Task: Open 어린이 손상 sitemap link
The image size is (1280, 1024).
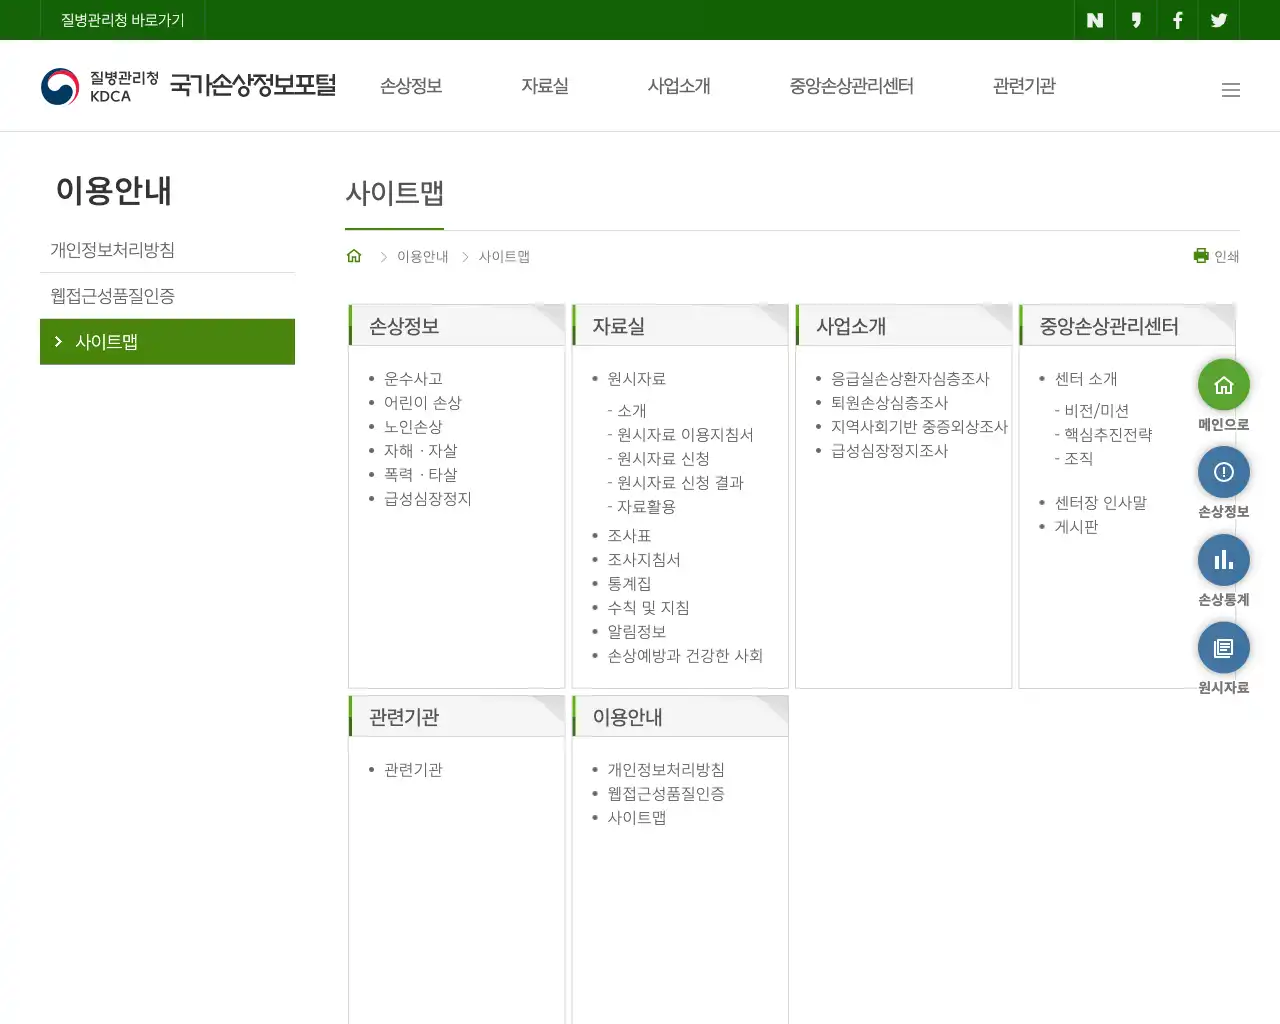Action: point(423,403)
